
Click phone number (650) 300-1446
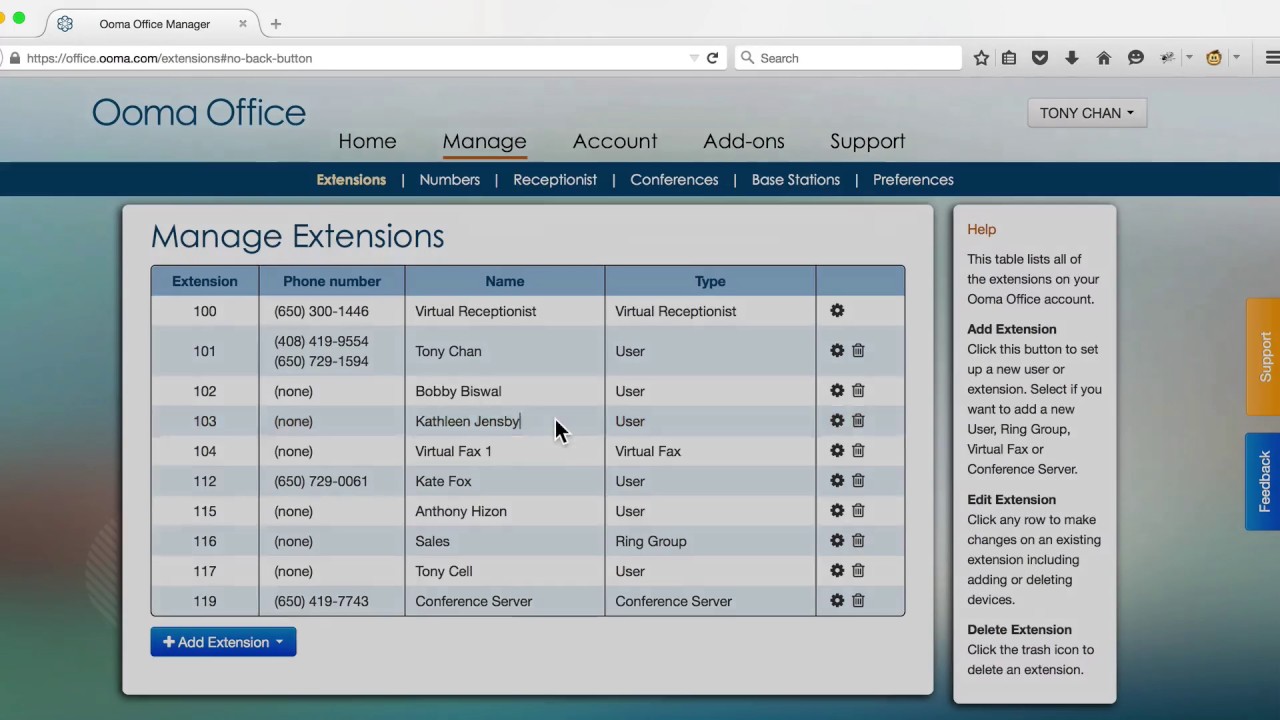point(321,311)
